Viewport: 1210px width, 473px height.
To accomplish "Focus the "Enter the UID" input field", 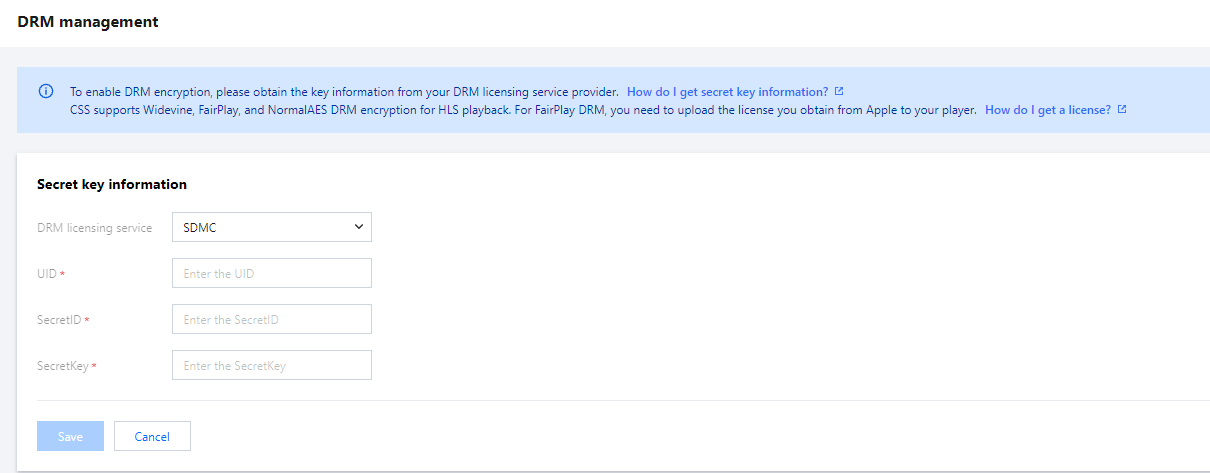I will point(271,273).
